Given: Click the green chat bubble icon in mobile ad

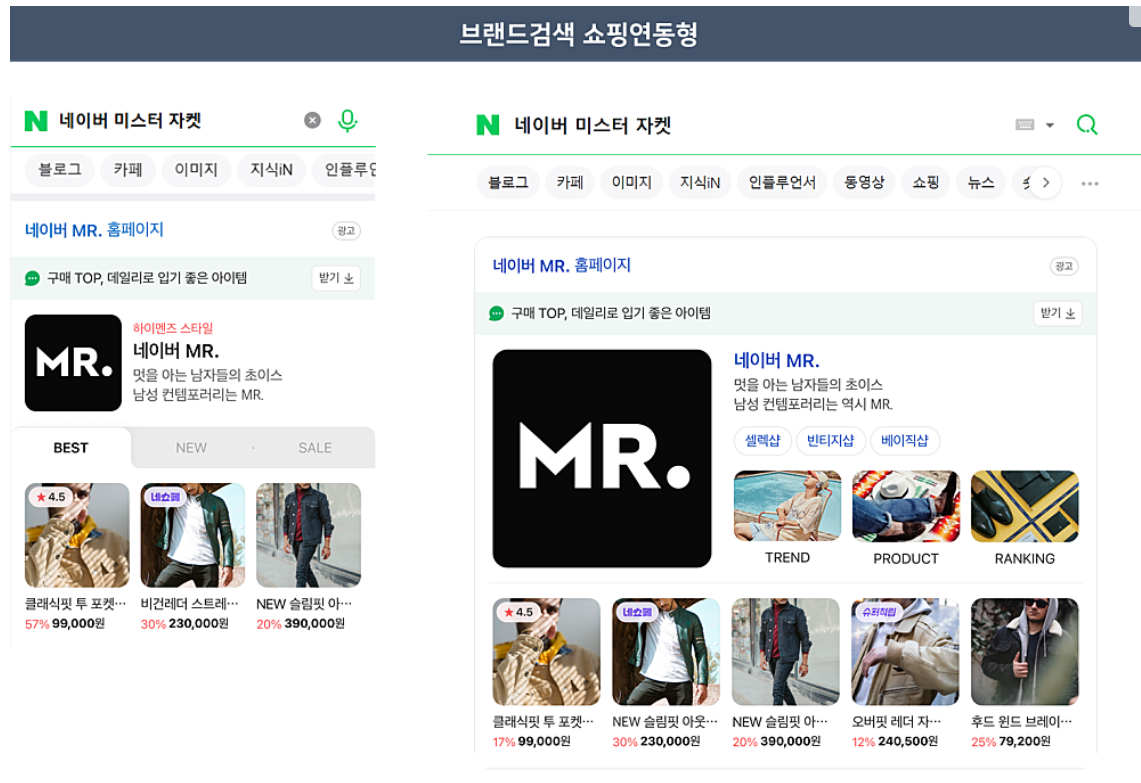Looking at the screenshot, I should click(32, 278).
